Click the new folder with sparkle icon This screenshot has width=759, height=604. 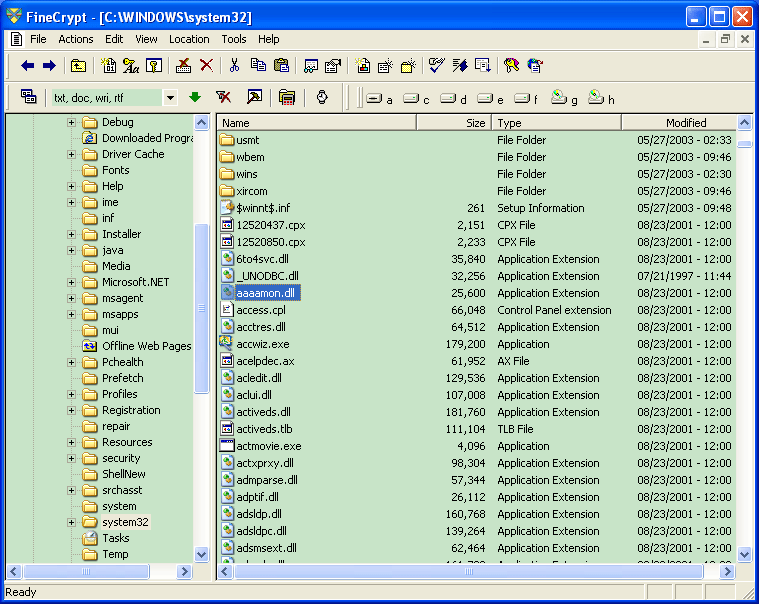click(x=408, y=65)
